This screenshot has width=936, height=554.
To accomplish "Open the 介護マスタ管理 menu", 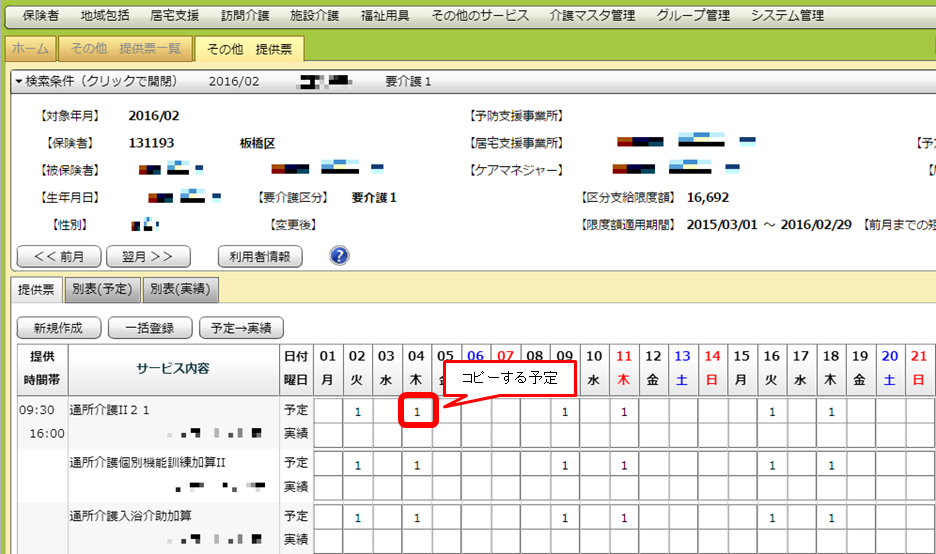I will click(x=592, y=16).
